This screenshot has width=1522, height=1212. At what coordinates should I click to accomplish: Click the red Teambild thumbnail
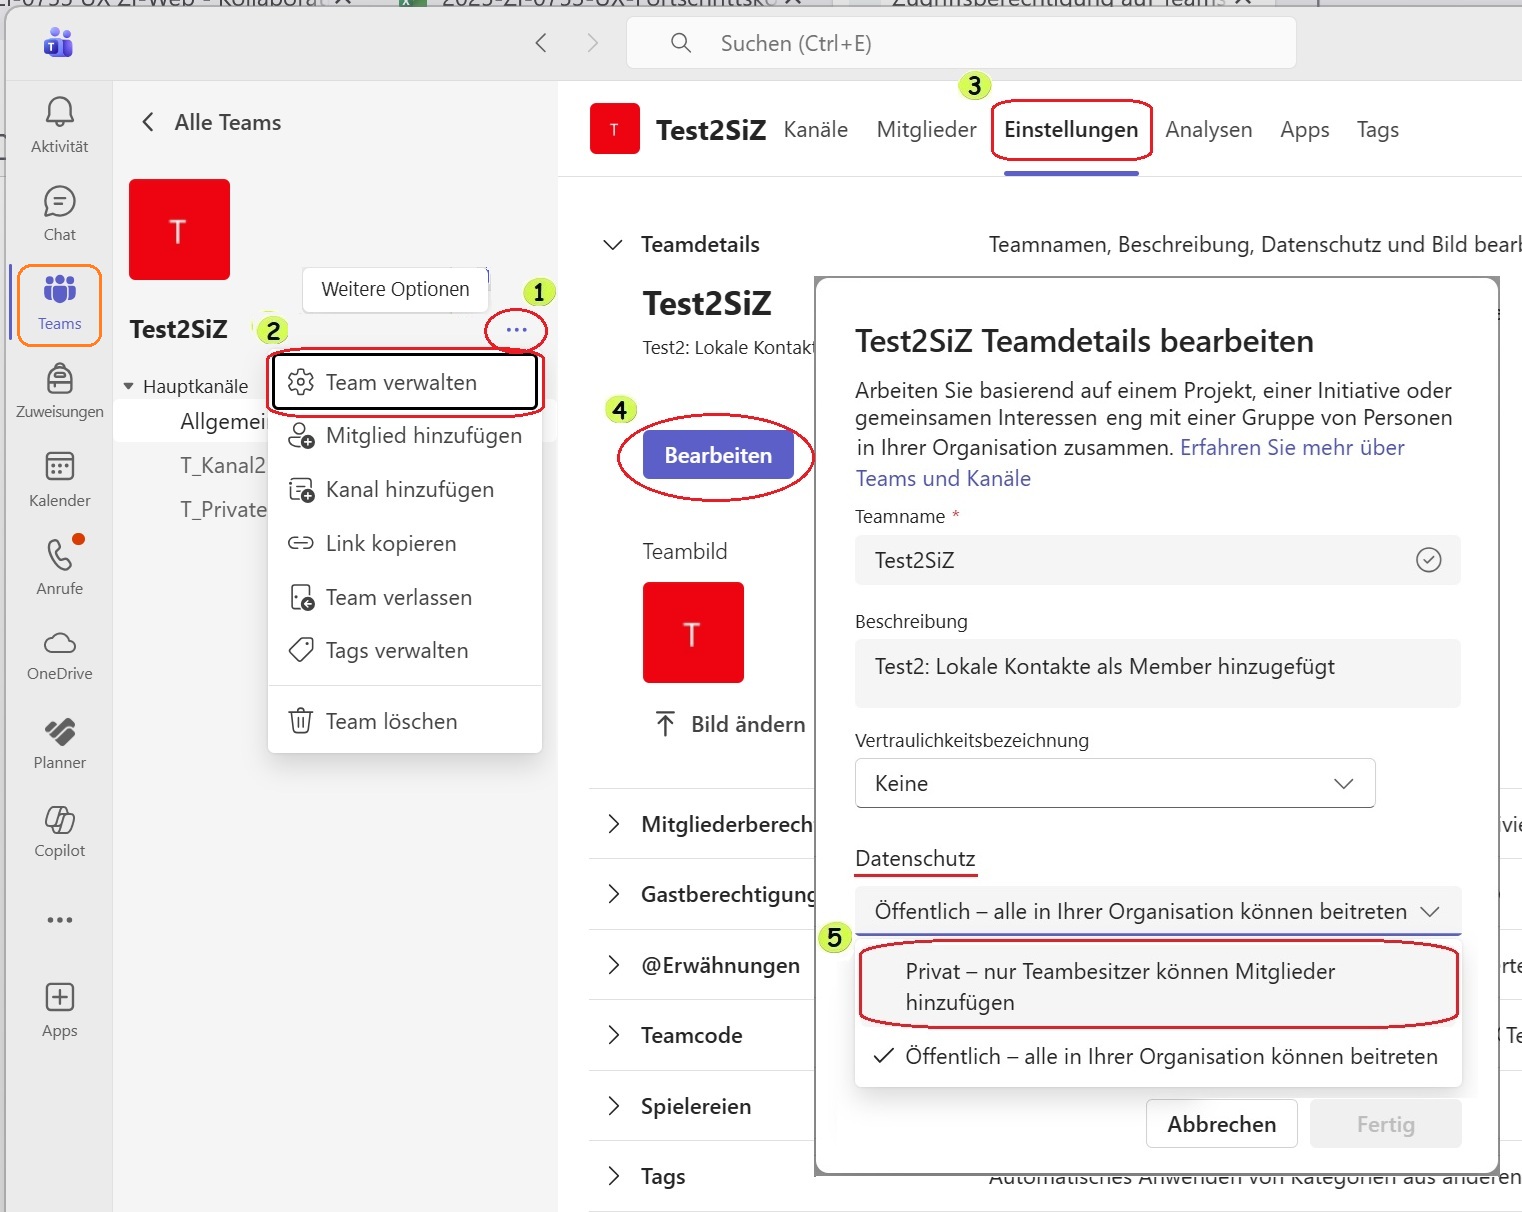tap(693, 633)
